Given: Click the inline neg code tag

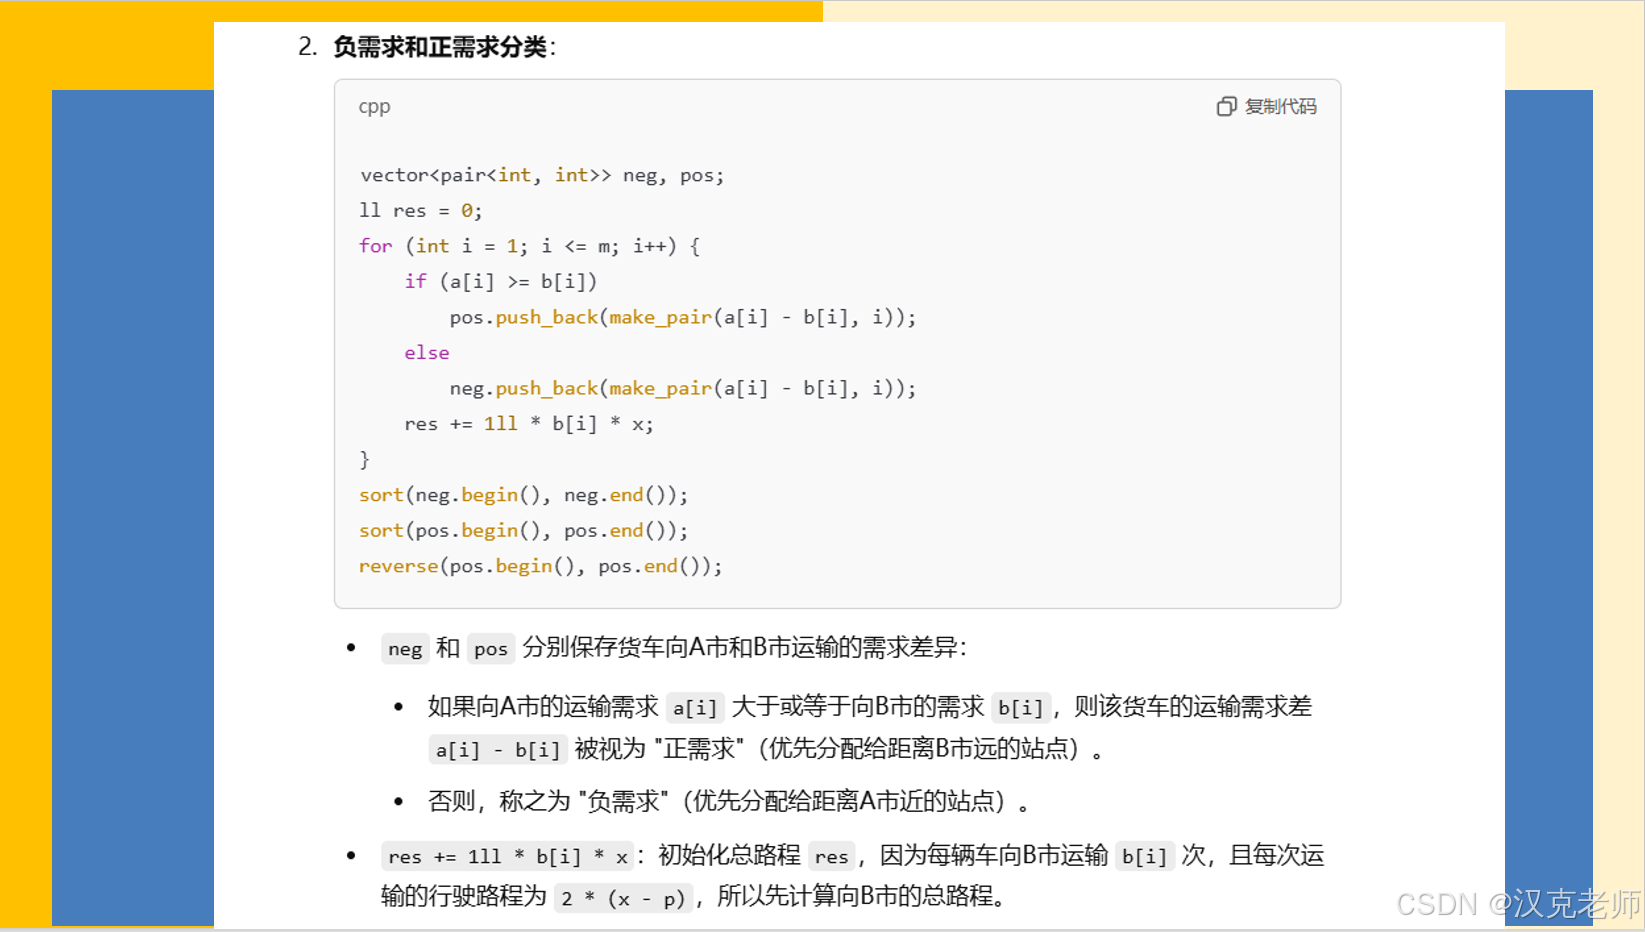Looking at the screenshot, I should pos(405,649).
